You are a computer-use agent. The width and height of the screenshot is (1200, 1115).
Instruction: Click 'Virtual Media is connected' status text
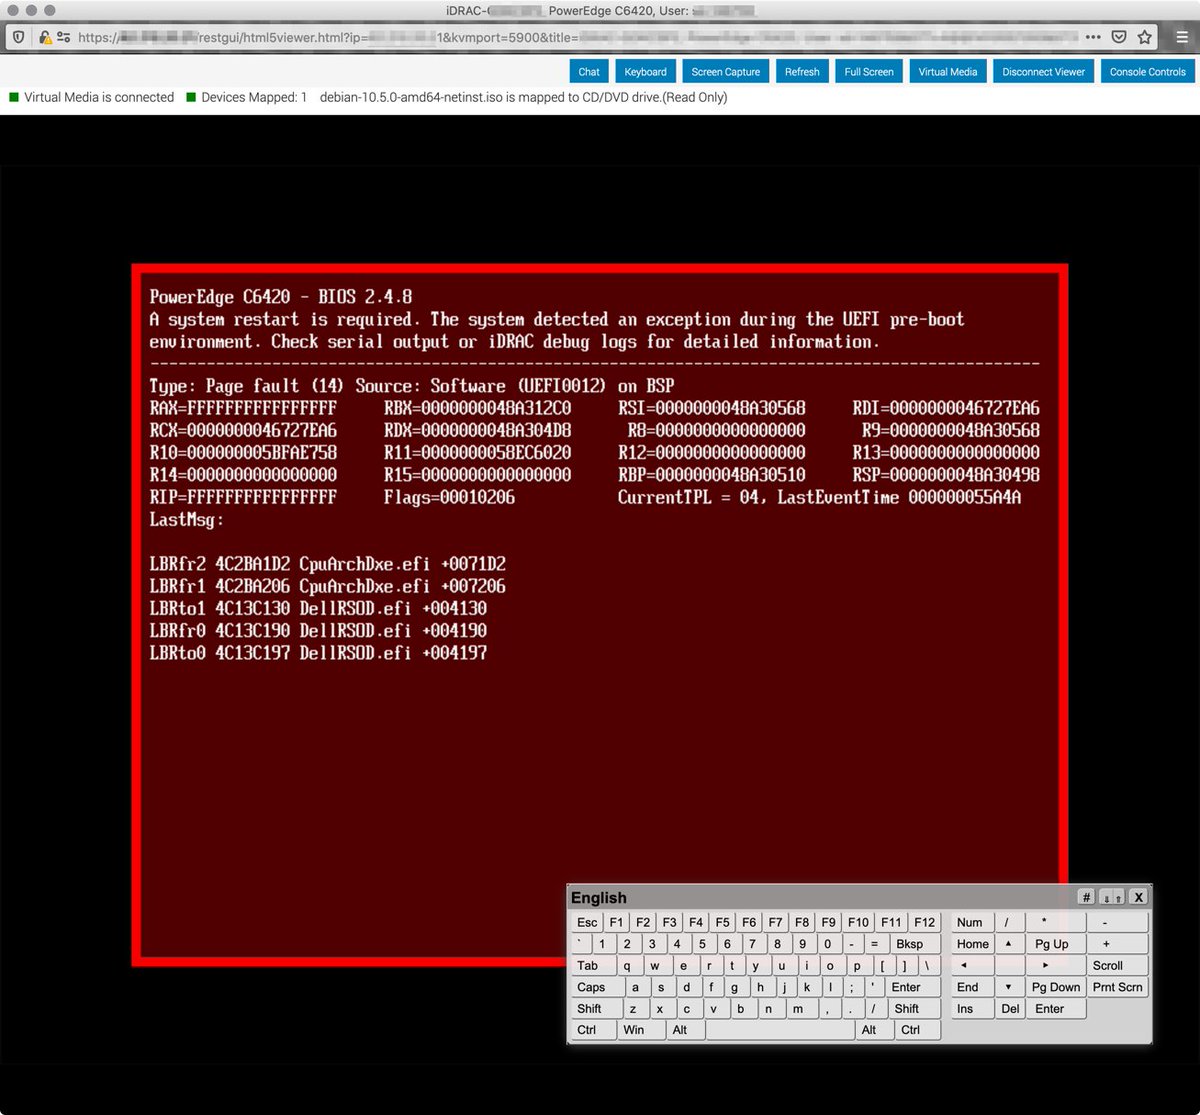pos(99,98)
